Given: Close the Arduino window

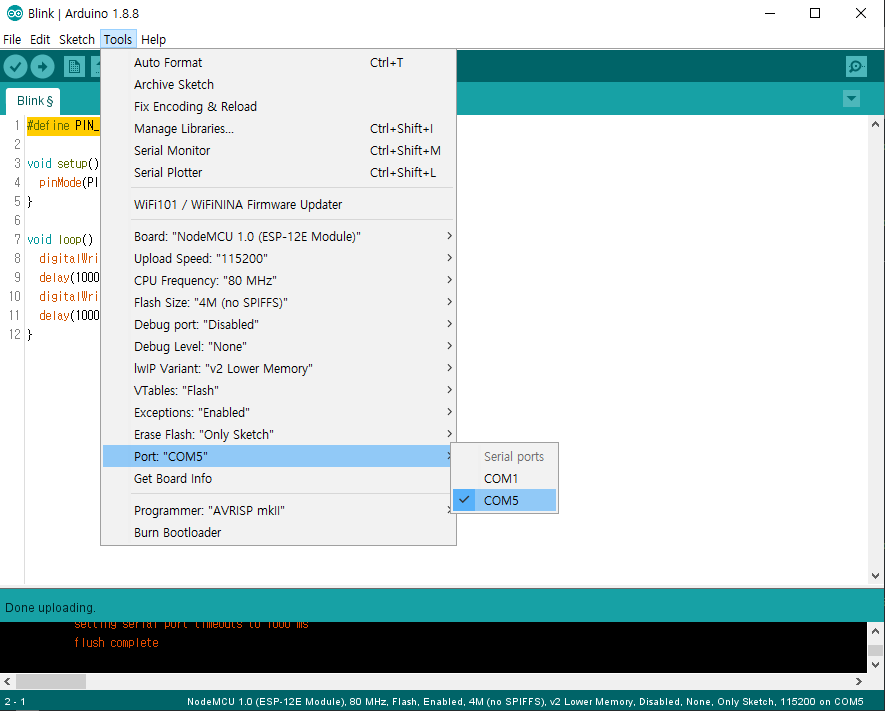Looking at the screenshot, I should (x=860, y=13).
